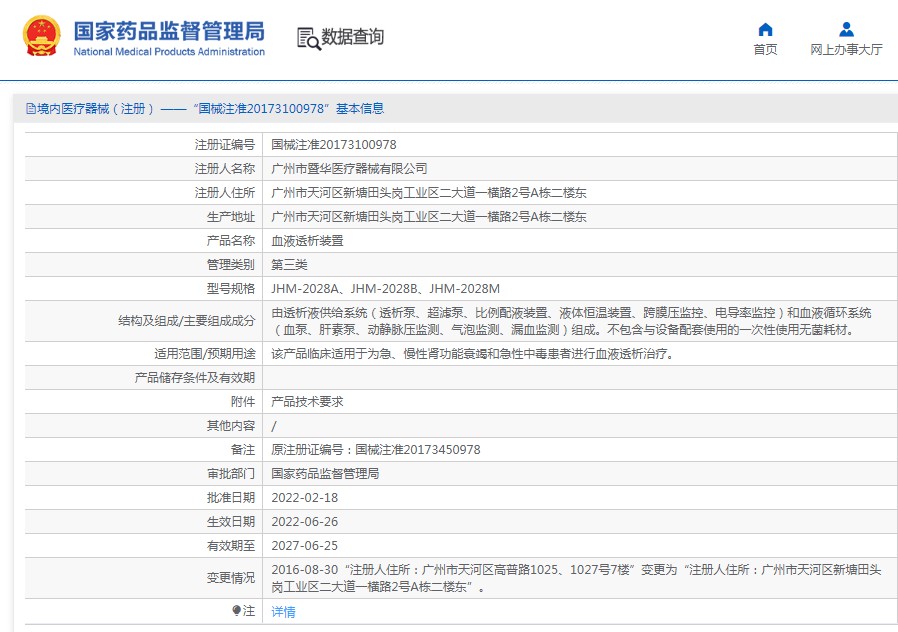Screen dimensions: 898x632
Task: Click the 产品储存条件及有效期 row label
Action: (195, 378)
